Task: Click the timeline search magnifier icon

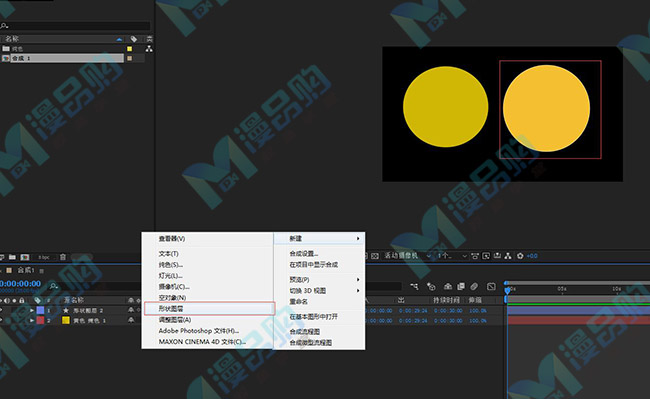Action: pyautogui.click(x=53, y=286)
